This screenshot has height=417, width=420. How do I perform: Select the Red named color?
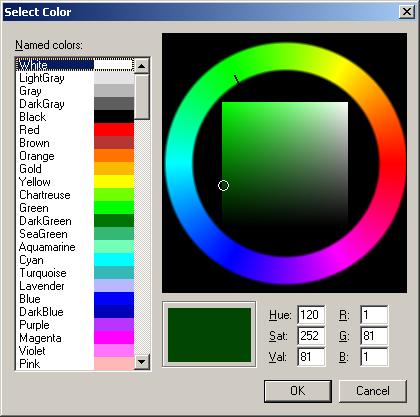tap(75, 130)
